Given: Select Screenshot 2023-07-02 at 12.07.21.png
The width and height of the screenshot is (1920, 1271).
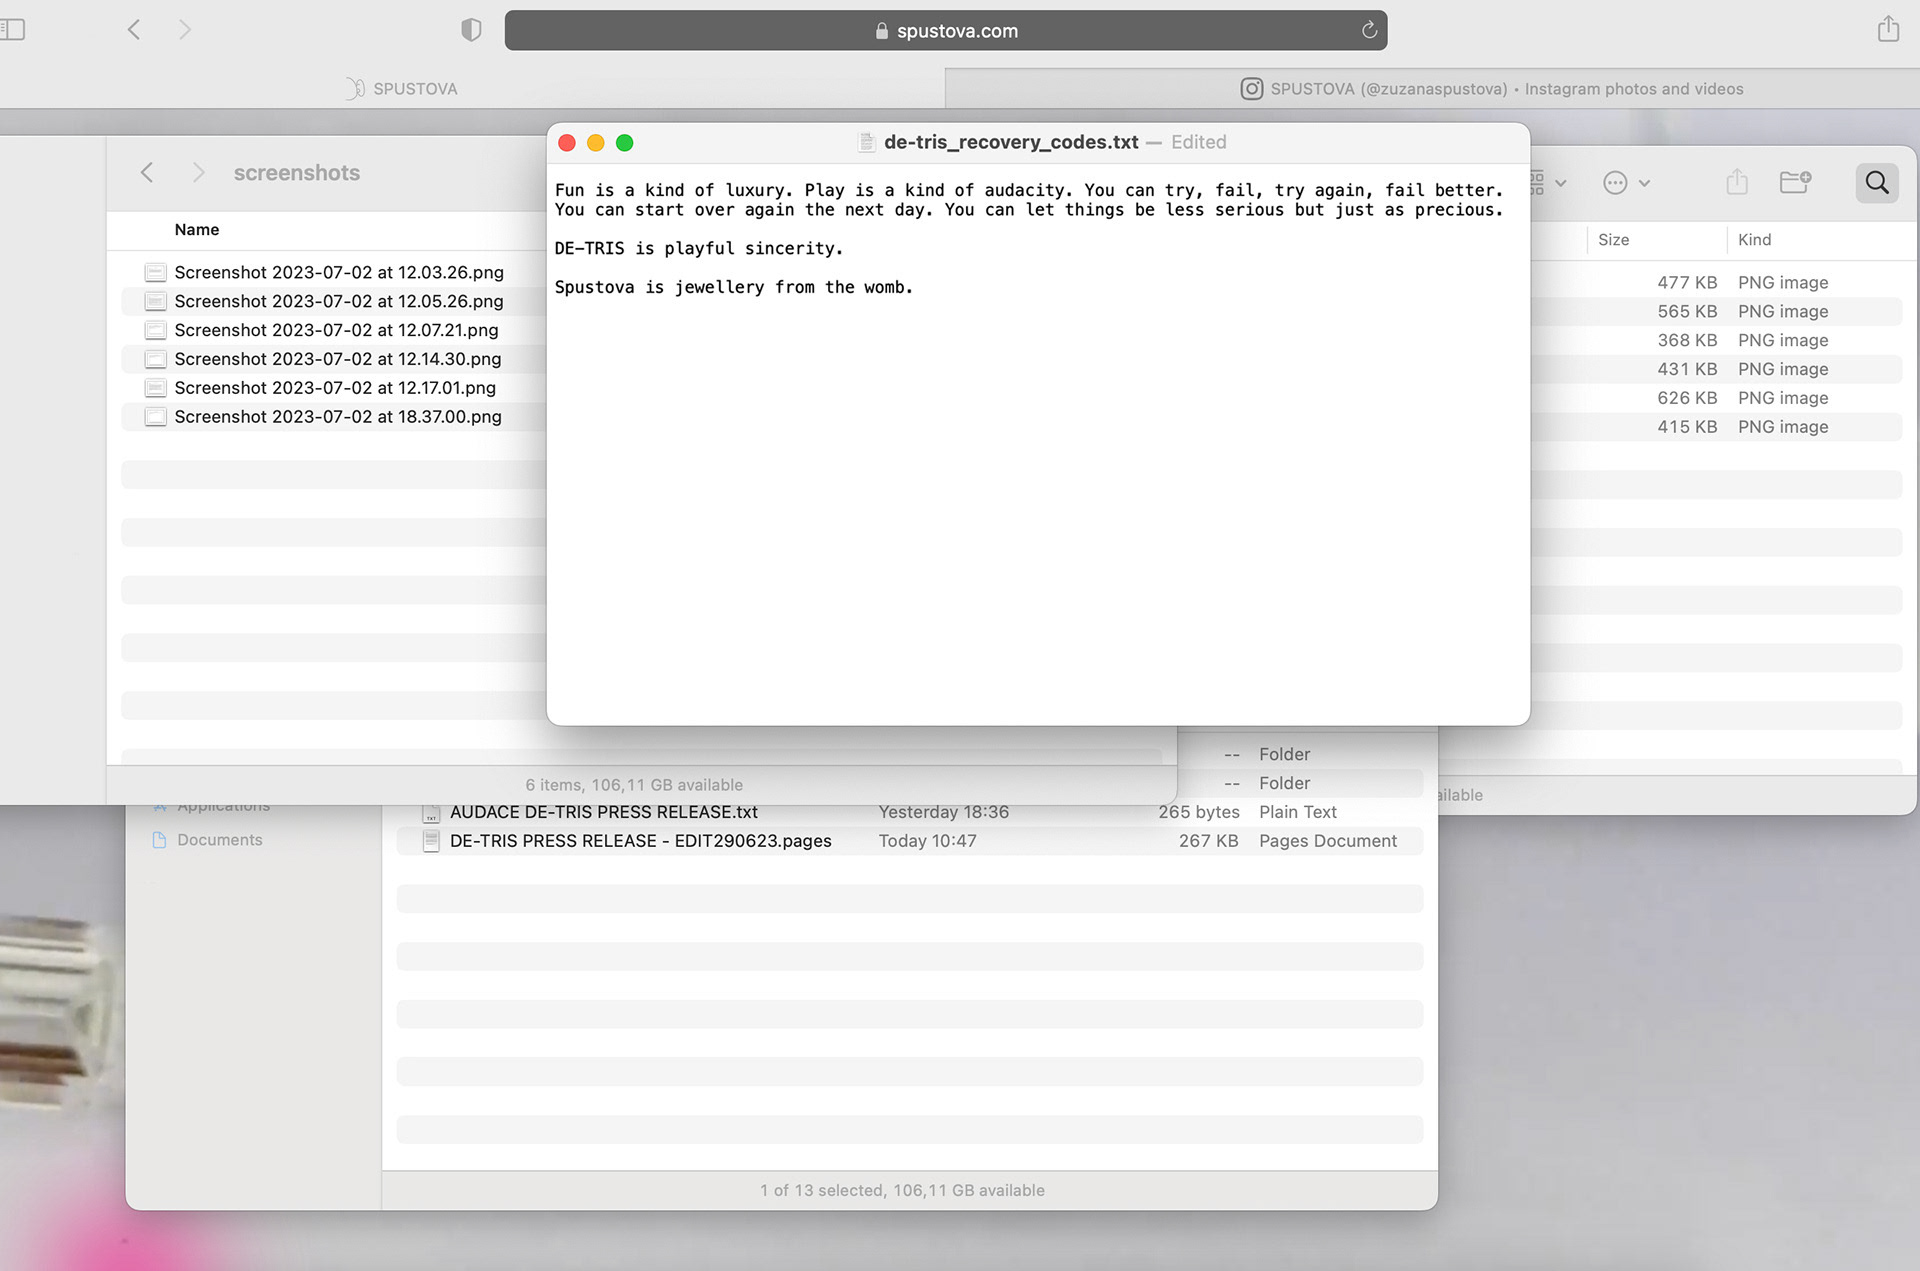Looking at the screenshot, I should [336, 330].
